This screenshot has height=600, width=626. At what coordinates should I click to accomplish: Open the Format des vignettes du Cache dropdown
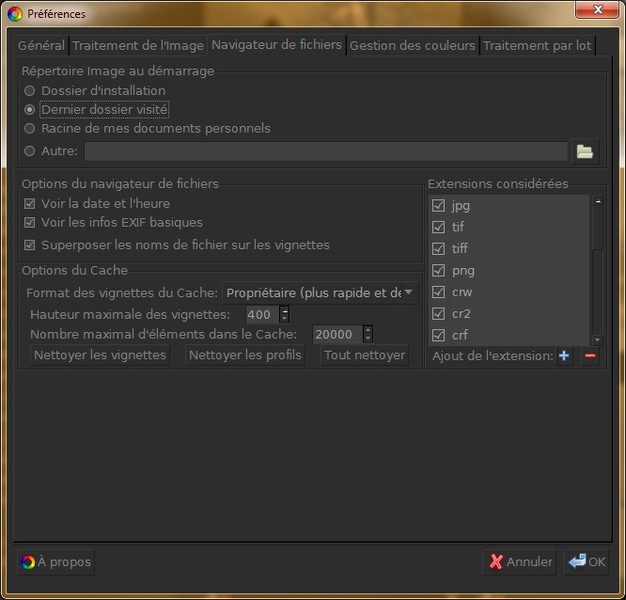320,293
